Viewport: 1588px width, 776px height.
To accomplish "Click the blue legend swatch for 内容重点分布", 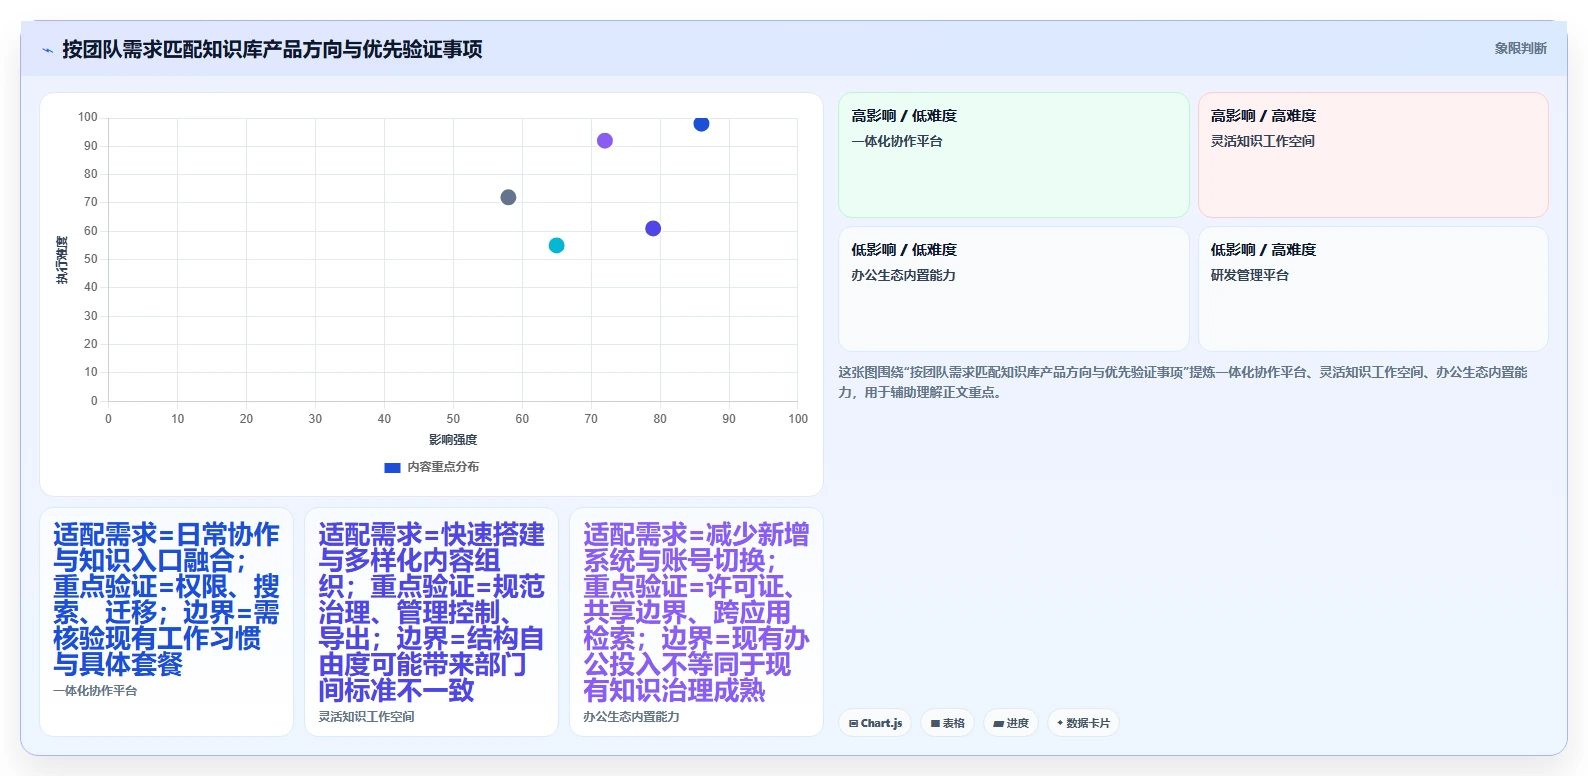I will point(392,467).
